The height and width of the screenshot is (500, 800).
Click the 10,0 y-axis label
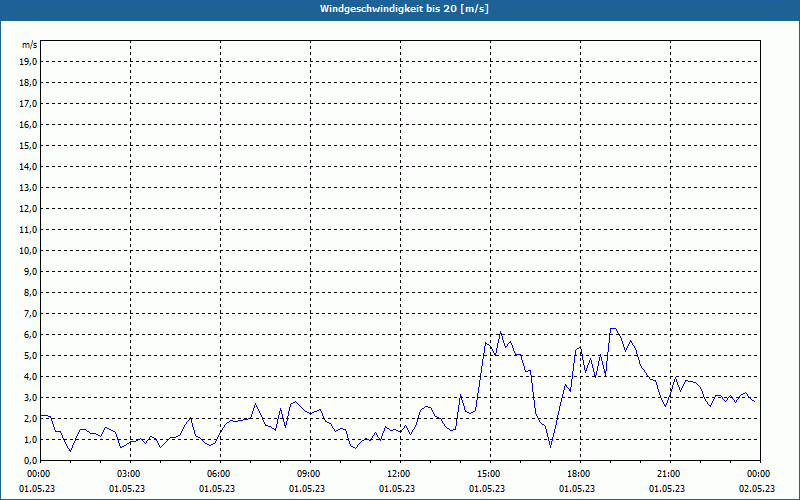[x=28, y=251]
